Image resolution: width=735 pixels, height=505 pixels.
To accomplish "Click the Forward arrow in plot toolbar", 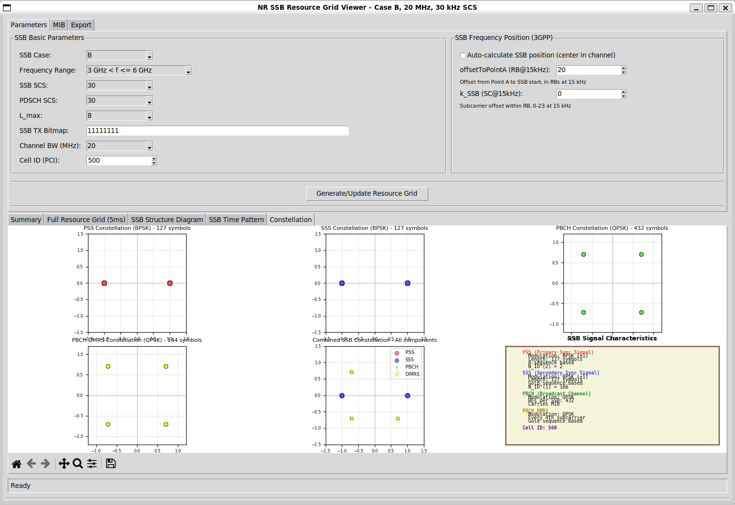I will [45, 464].
